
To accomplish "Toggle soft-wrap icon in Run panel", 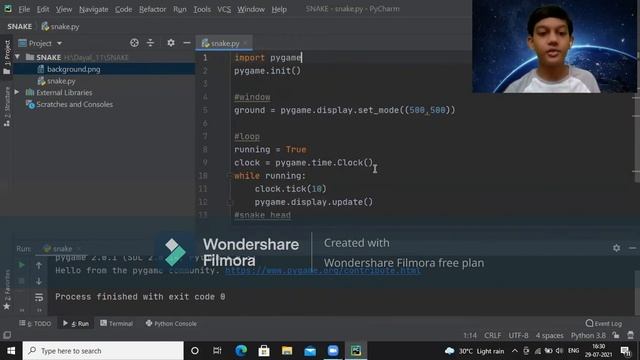I will pyautogui.click(x=39, y=297).
